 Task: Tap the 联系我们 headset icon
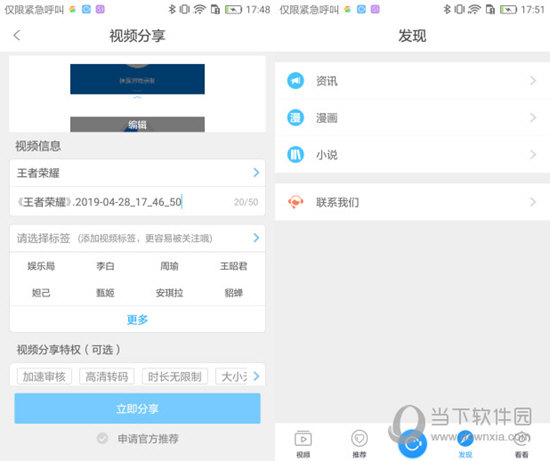[295, 202]
